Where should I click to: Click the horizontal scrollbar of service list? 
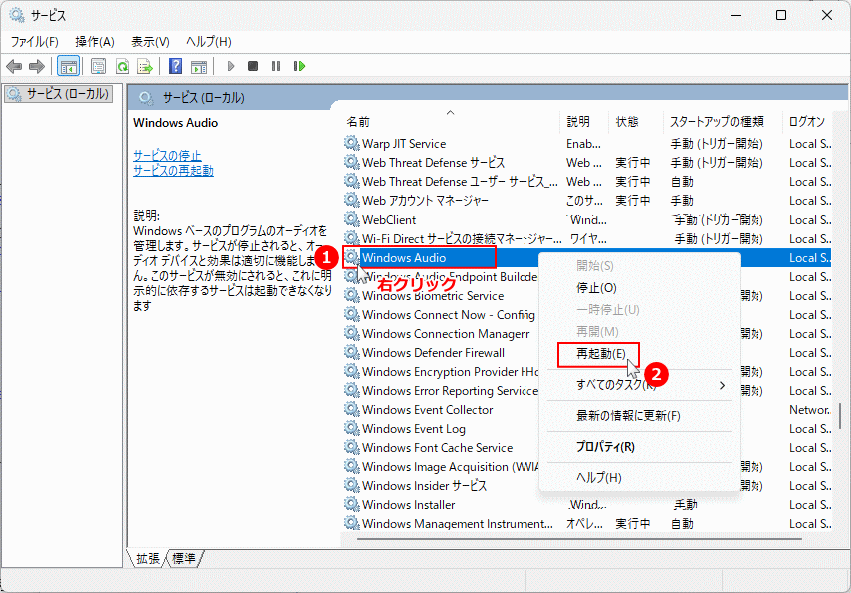pos(579,539)
